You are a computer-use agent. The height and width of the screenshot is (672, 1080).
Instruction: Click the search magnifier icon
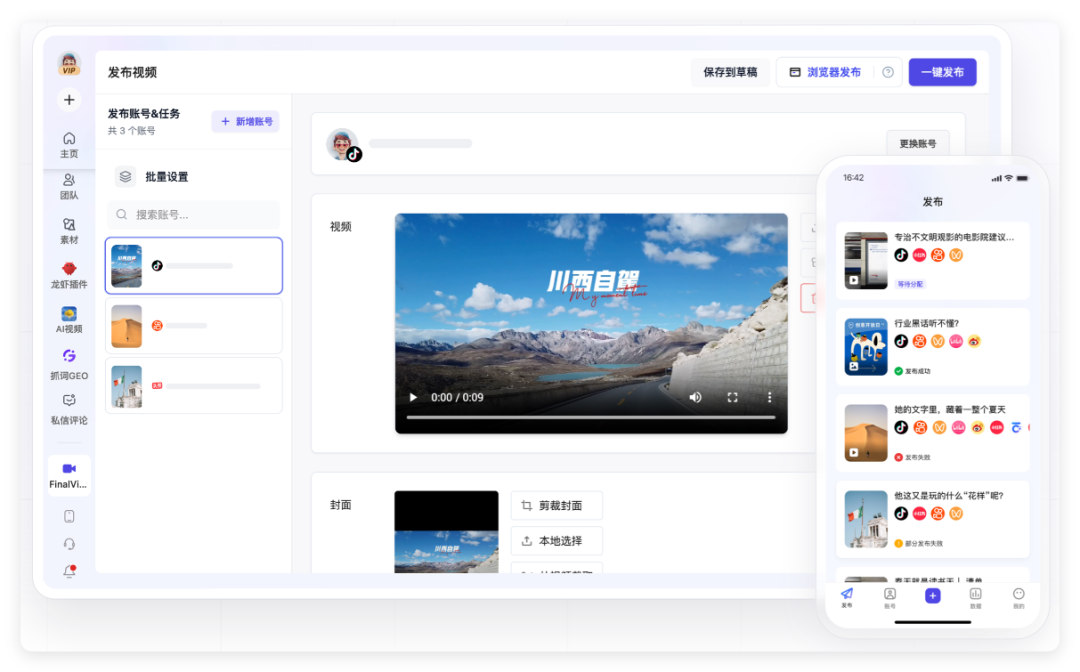(x=122, y=214)
